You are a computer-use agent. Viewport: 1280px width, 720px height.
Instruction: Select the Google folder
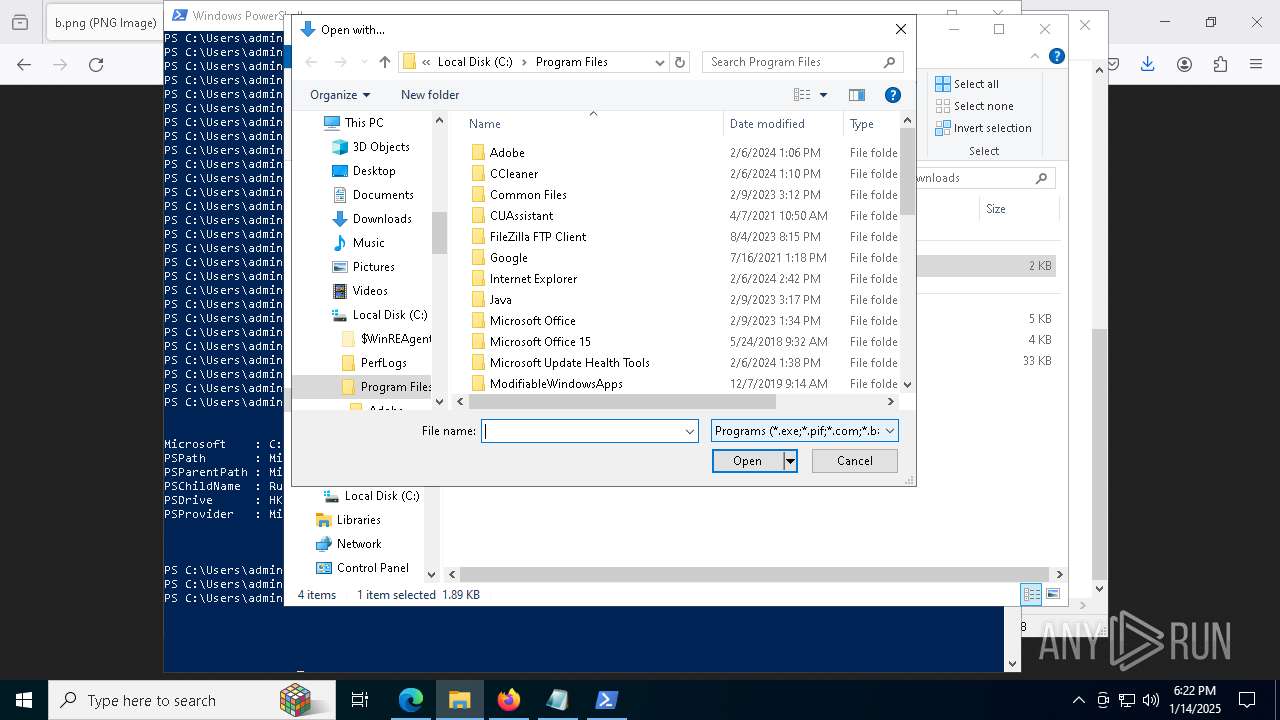coord(508,258)
